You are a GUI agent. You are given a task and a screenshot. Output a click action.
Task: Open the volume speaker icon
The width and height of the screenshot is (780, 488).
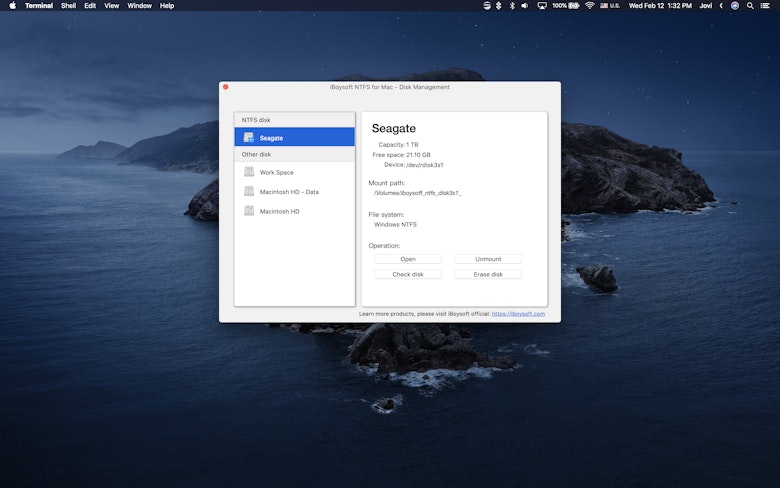pos(525,5)
